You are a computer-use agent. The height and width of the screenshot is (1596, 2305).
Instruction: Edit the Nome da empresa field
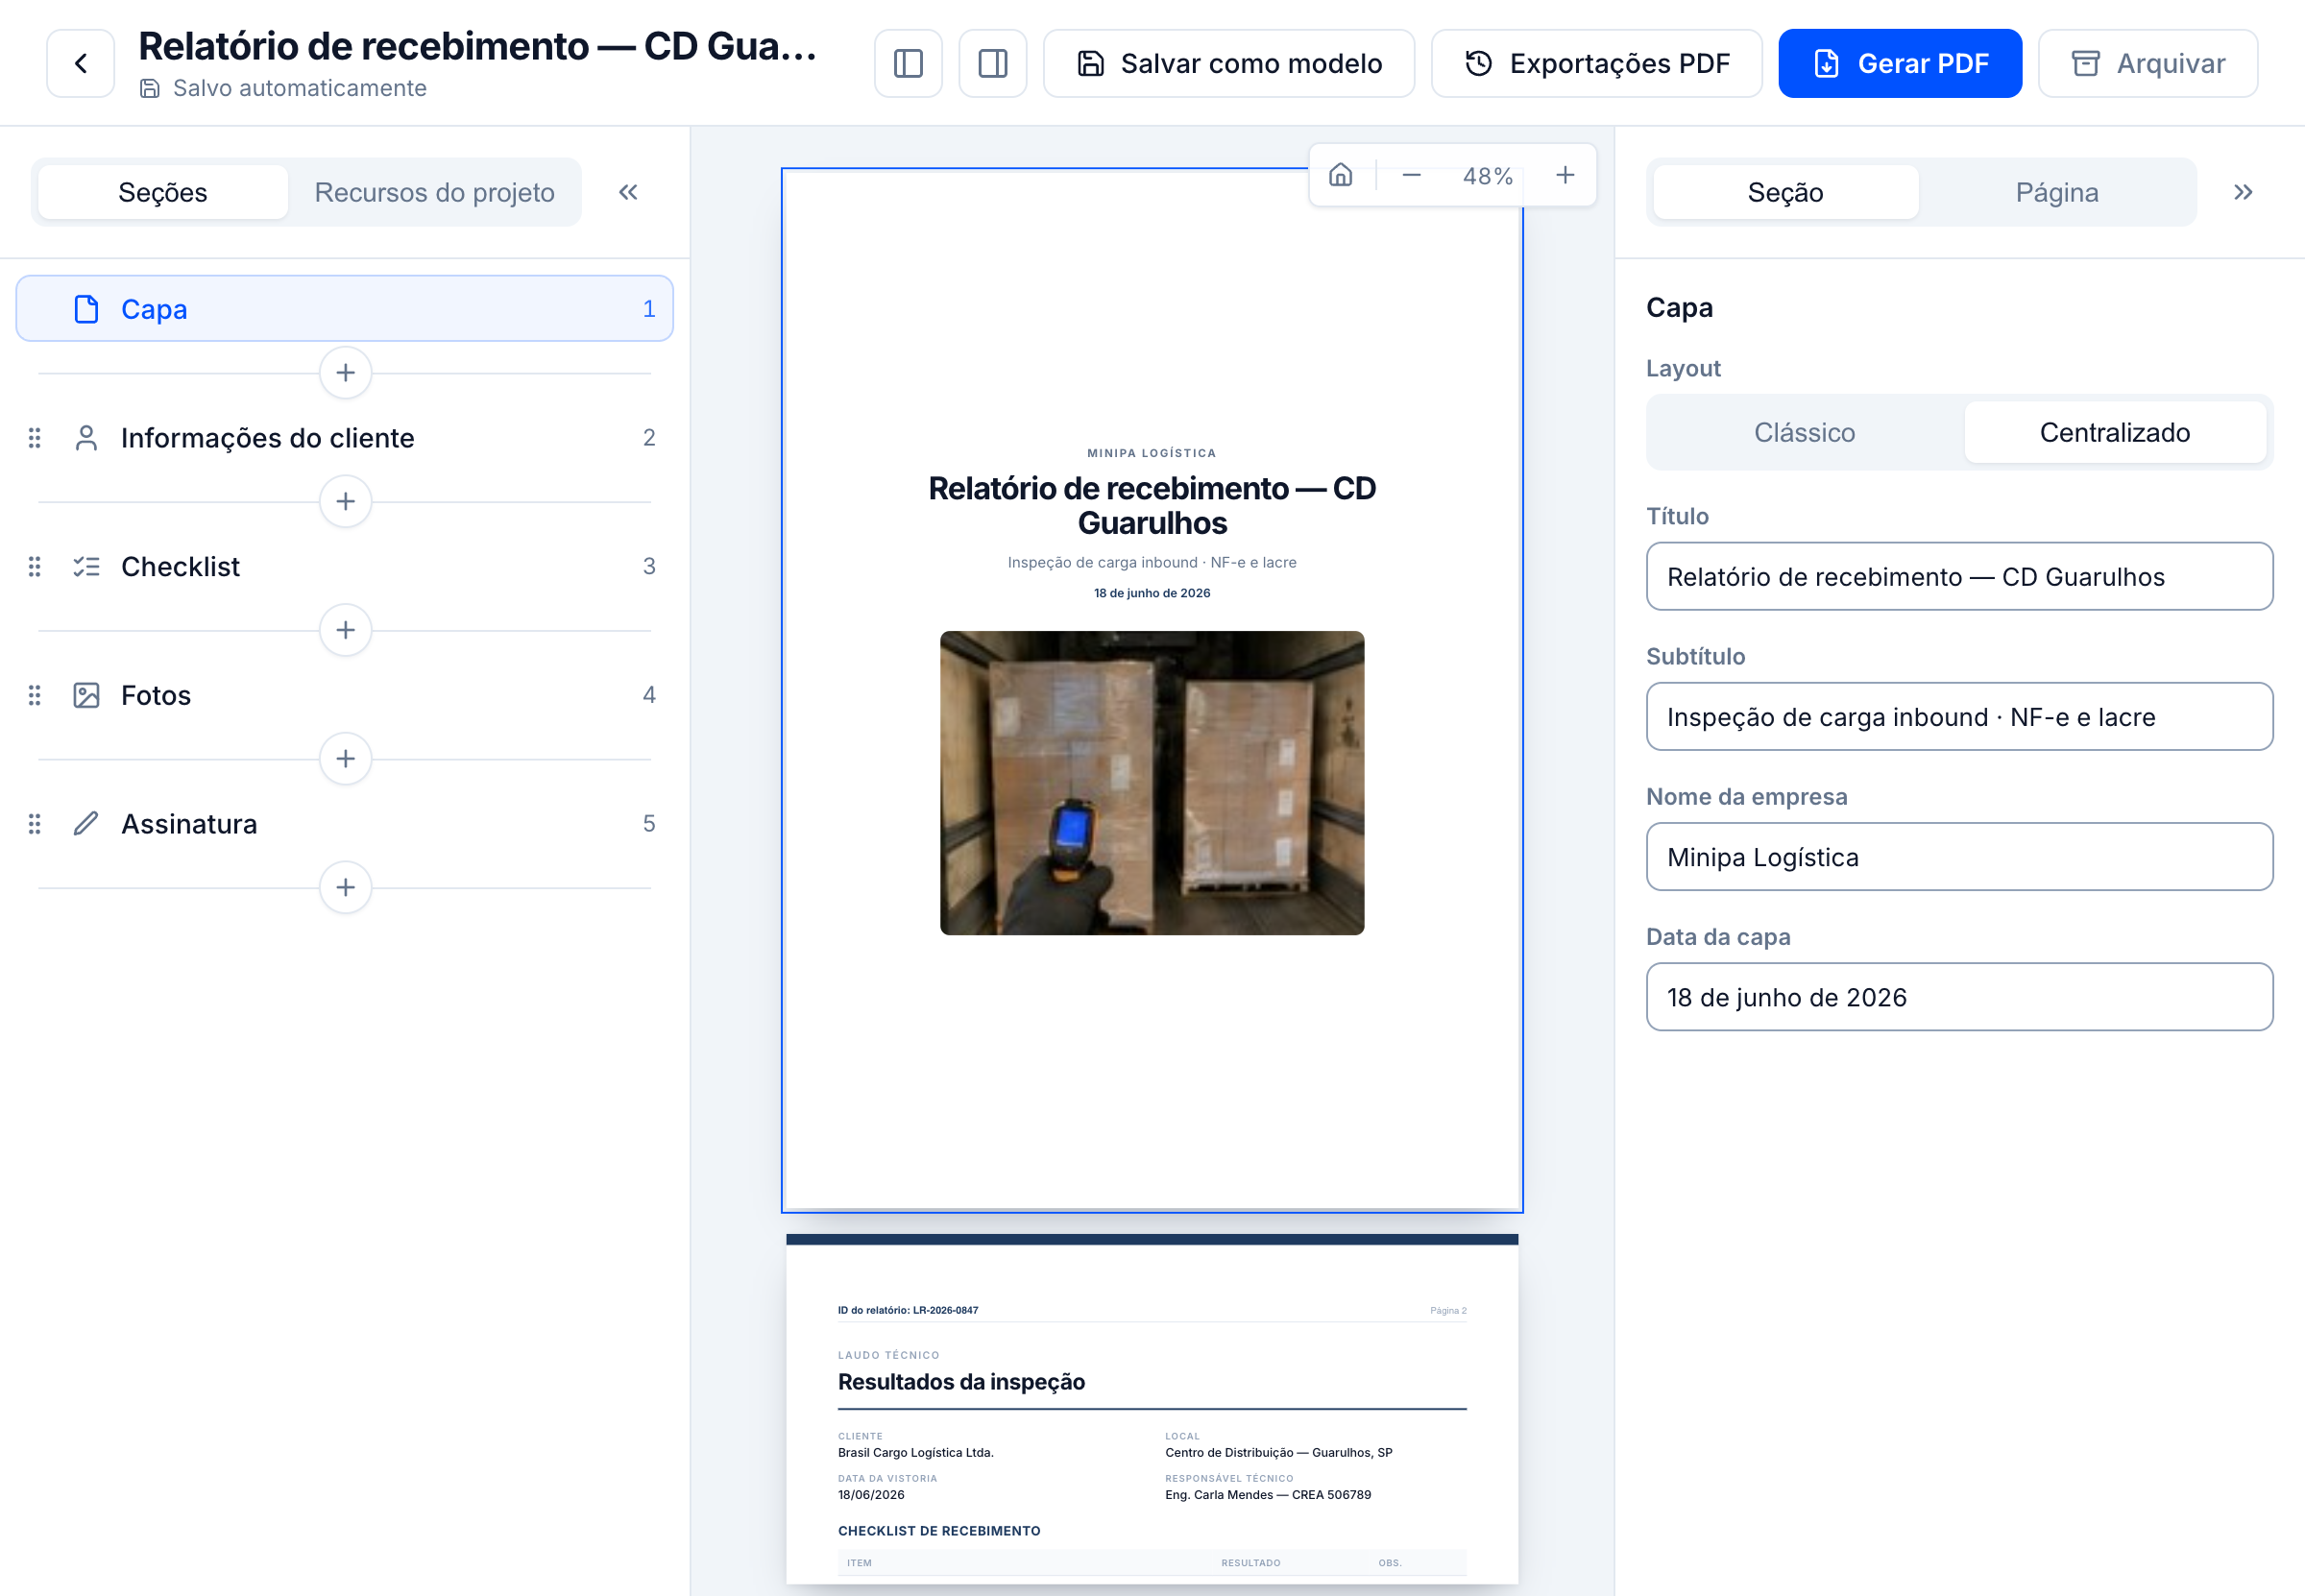coord(1958,857)
